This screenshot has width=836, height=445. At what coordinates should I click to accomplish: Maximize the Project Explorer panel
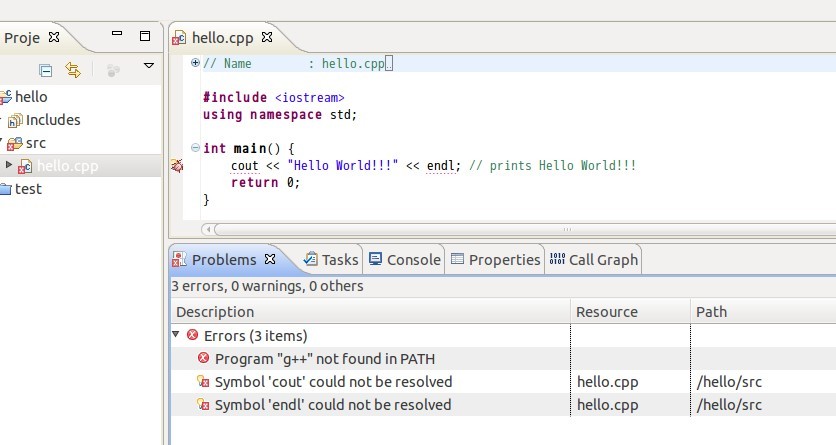point(145,36)
